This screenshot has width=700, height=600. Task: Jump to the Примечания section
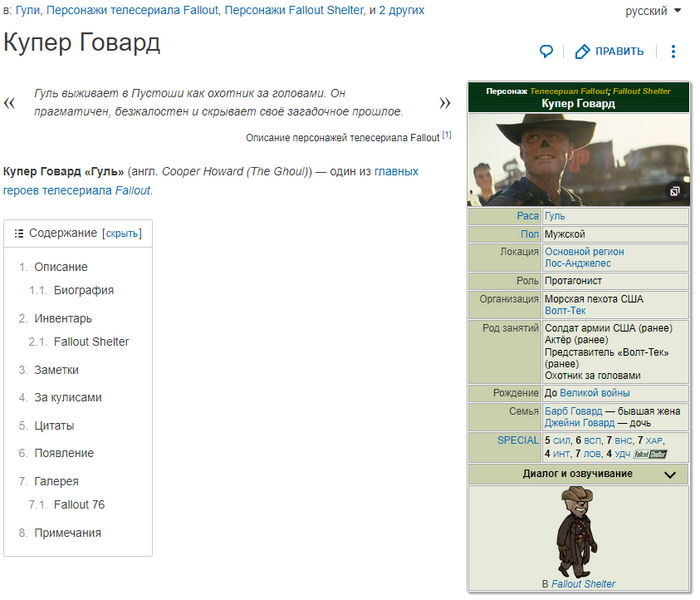(x=67, y=533)
